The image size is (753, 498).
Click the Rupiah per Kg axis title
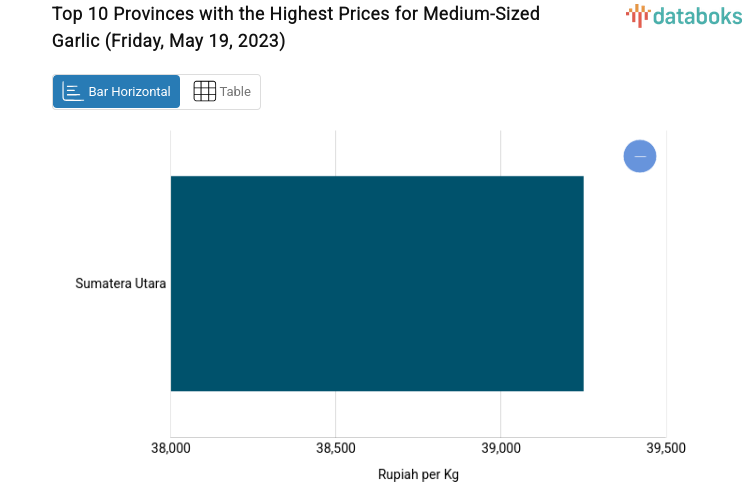[418, 474]
